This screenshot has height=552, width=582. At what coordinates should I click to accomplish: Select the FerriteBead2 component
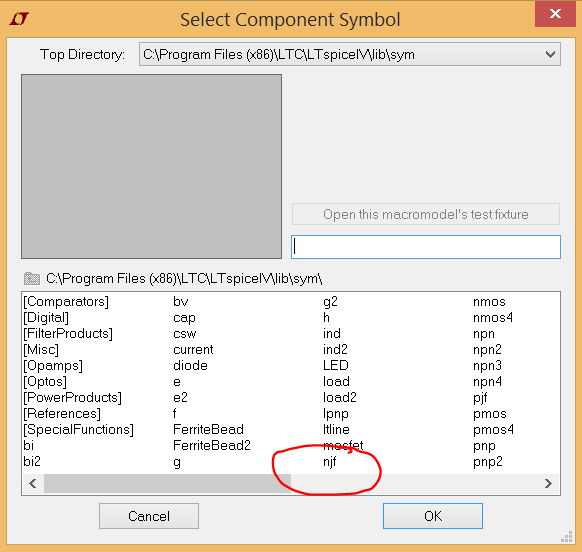212,445
